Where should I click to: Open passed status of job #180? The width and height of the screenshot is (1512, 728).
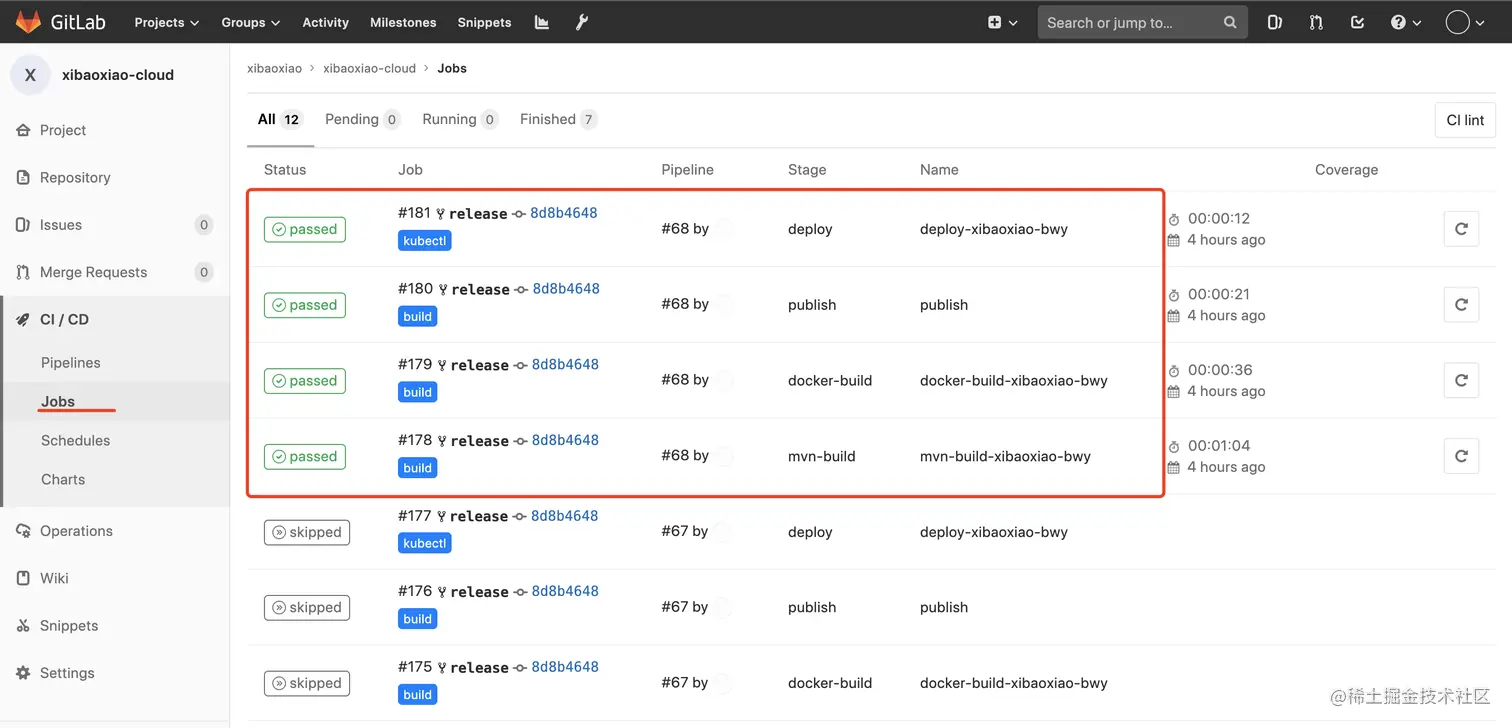[x=305, y=305]
